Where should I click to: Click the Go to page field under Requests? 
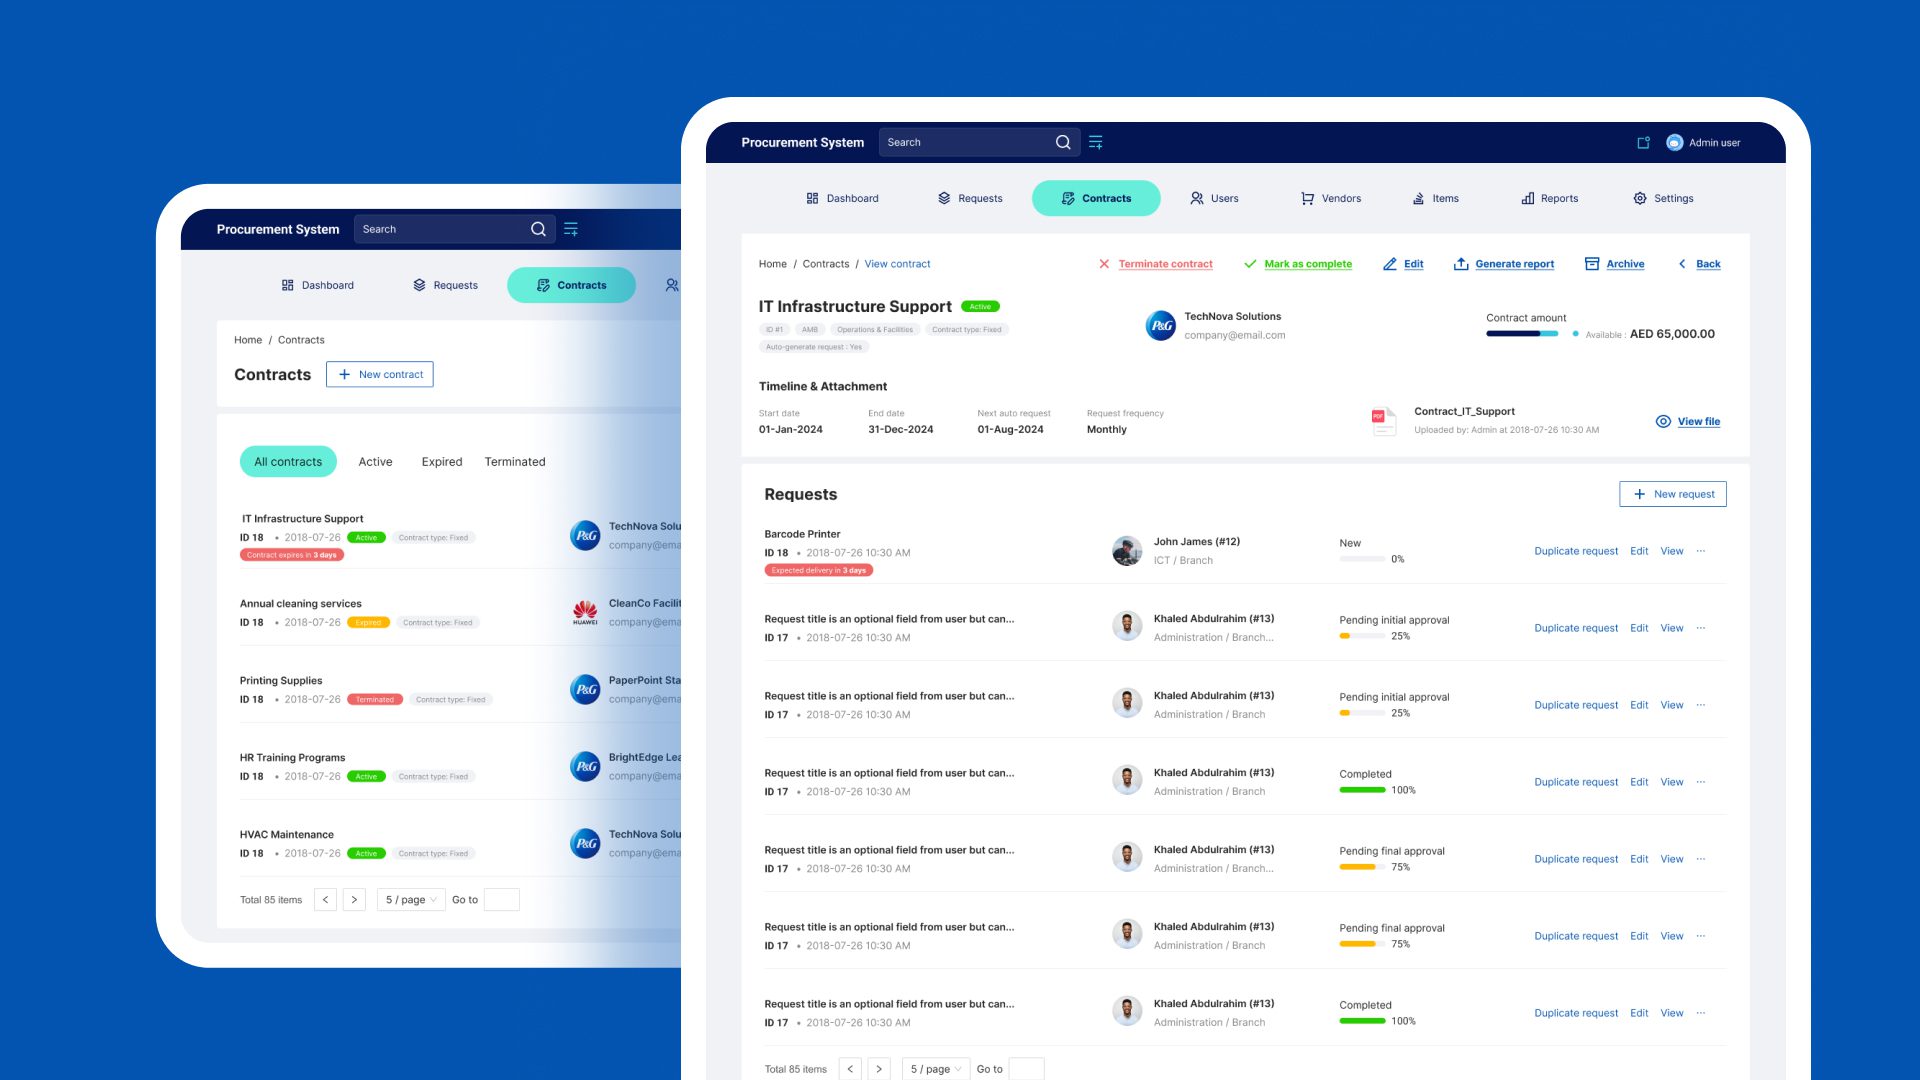(1026, 1069)
